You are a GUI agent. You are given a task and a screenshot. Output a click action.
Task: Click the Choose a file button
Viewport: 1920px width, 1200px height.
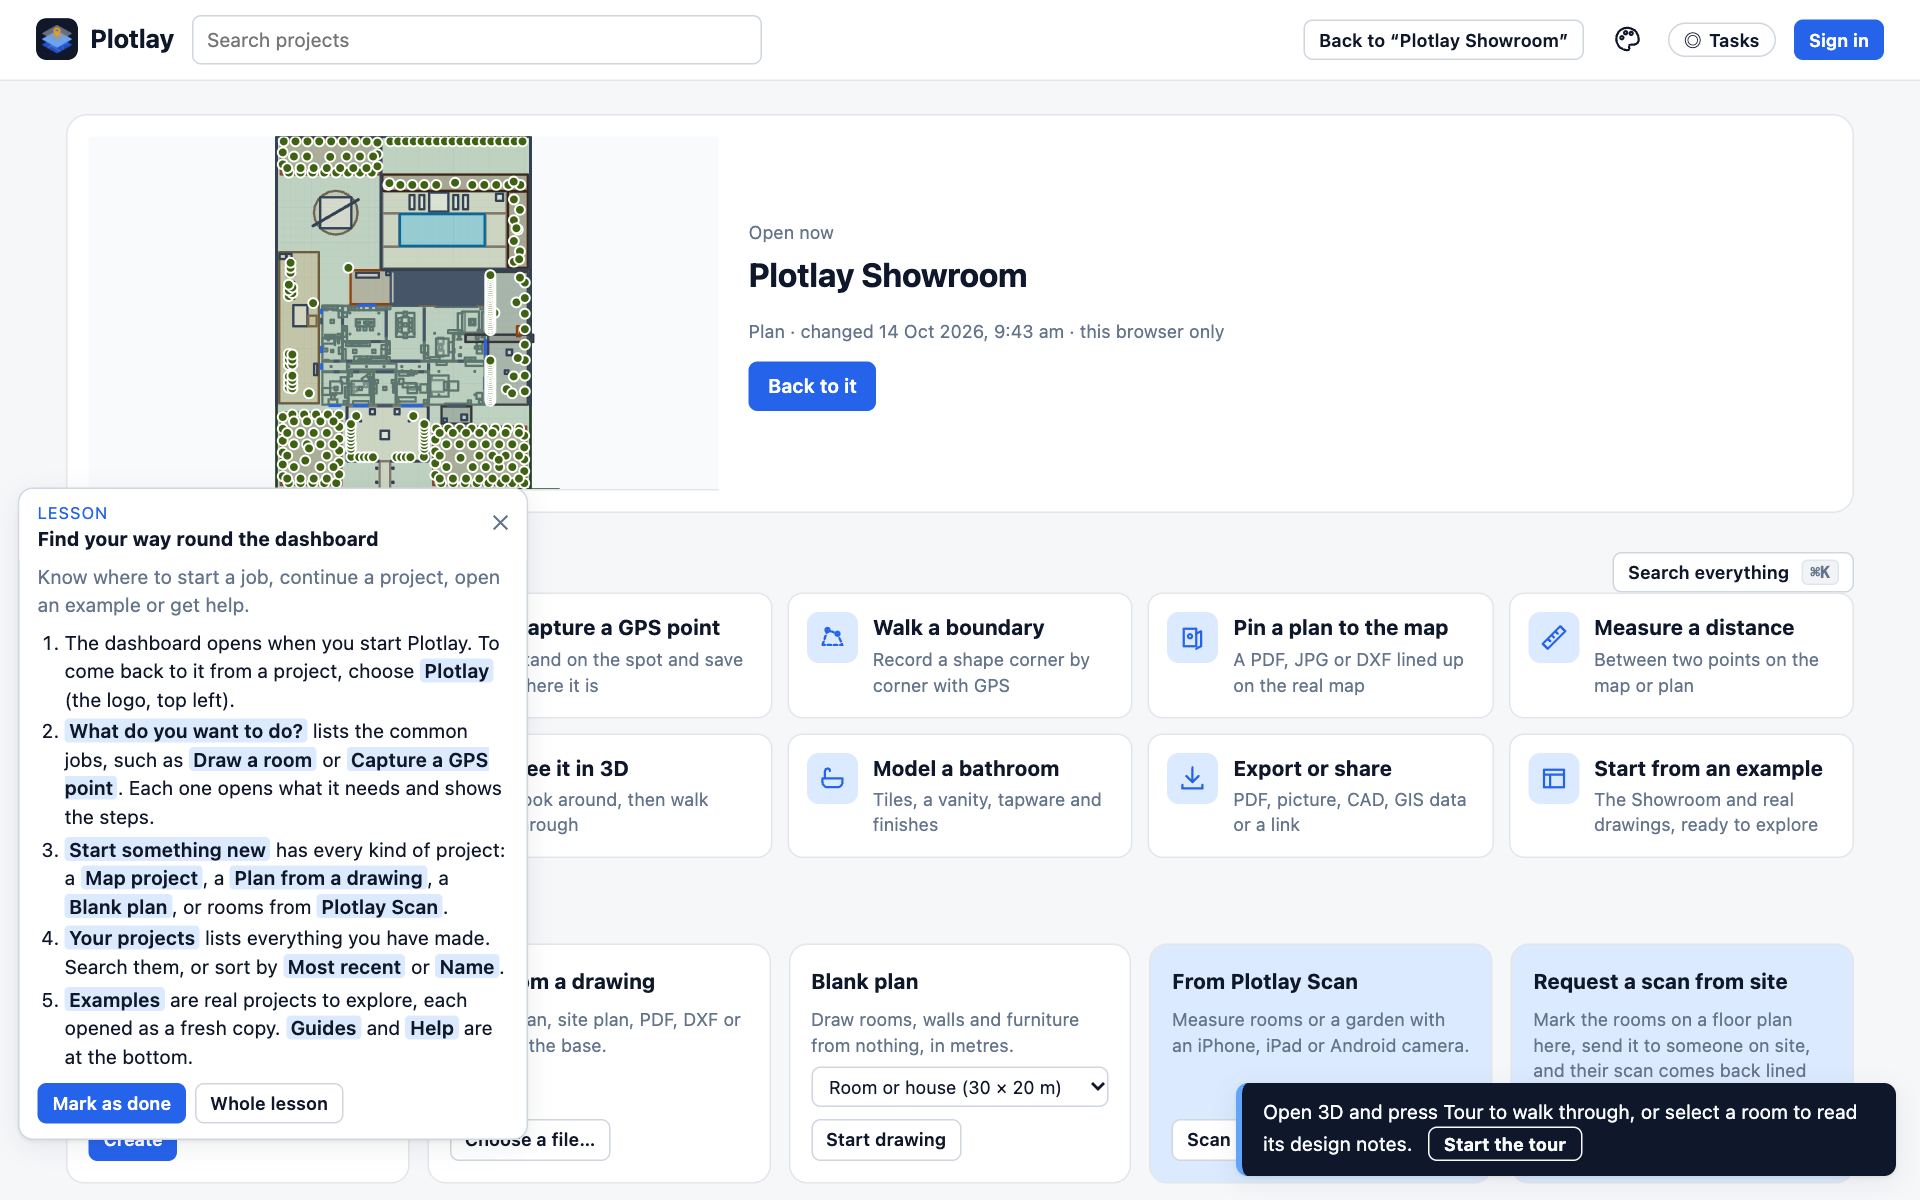[530, 1140]
